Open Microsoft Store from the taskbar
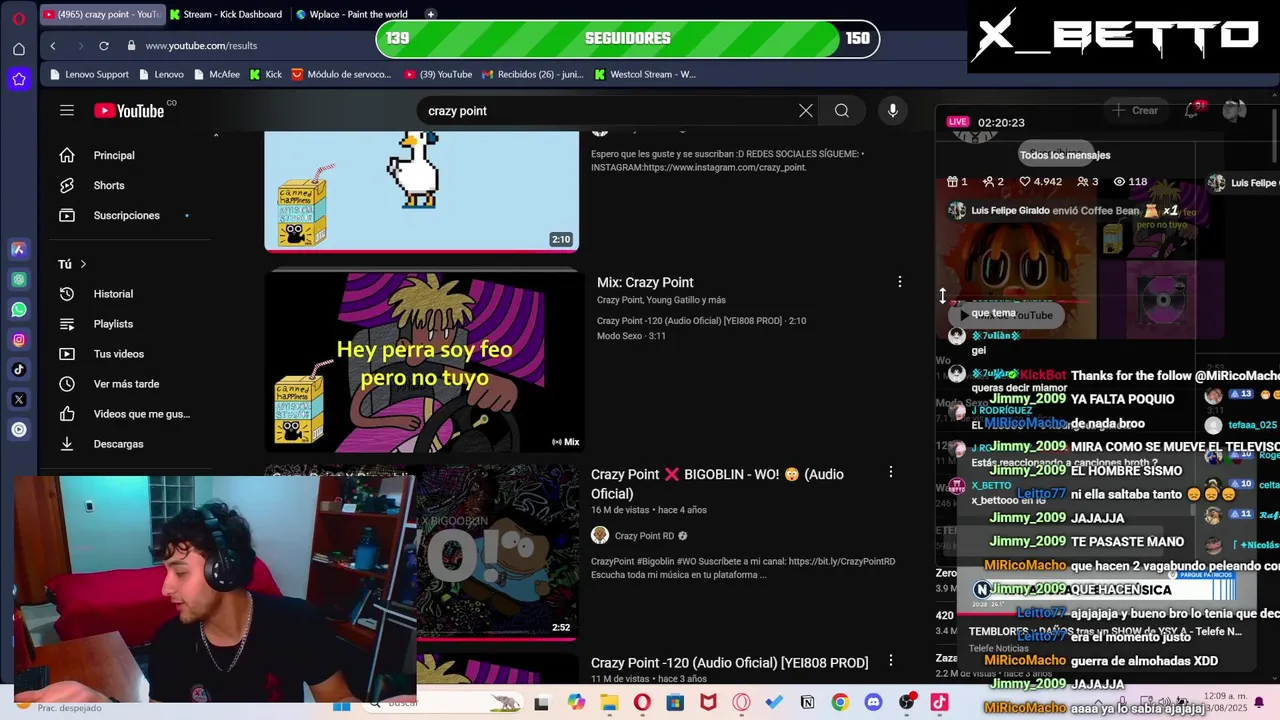 pyautogui.click(x=675, y=703)
